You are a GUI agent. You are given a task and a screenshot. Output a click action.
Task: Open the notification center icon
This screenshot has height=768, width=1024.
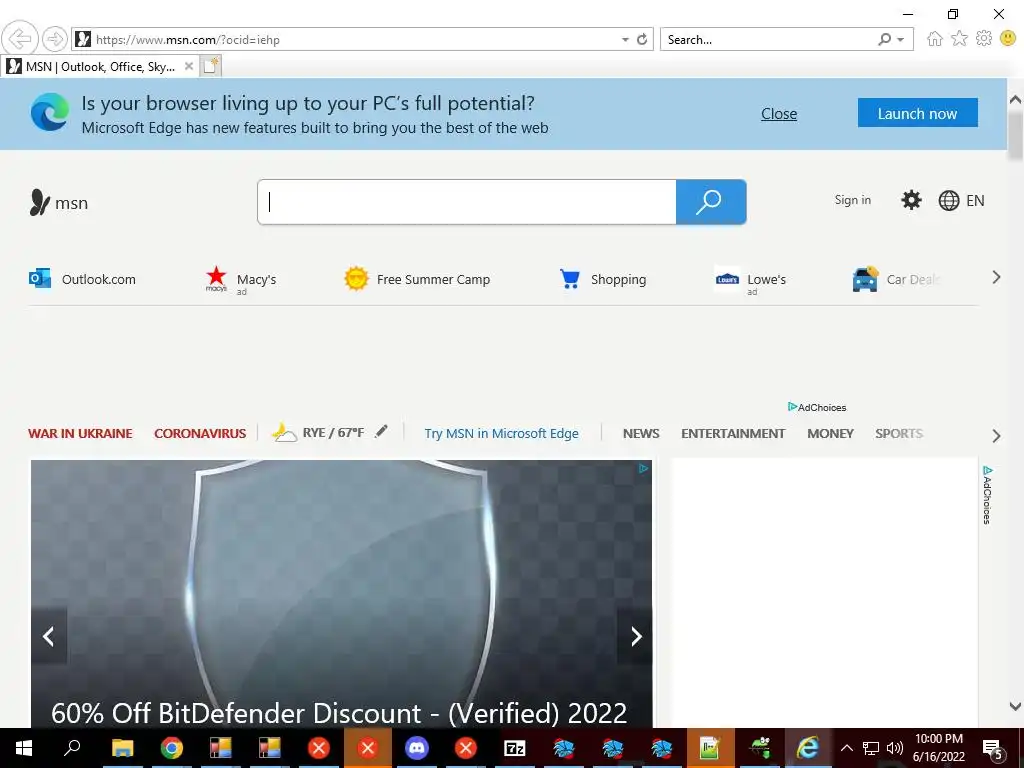click(x=993, y=749)
